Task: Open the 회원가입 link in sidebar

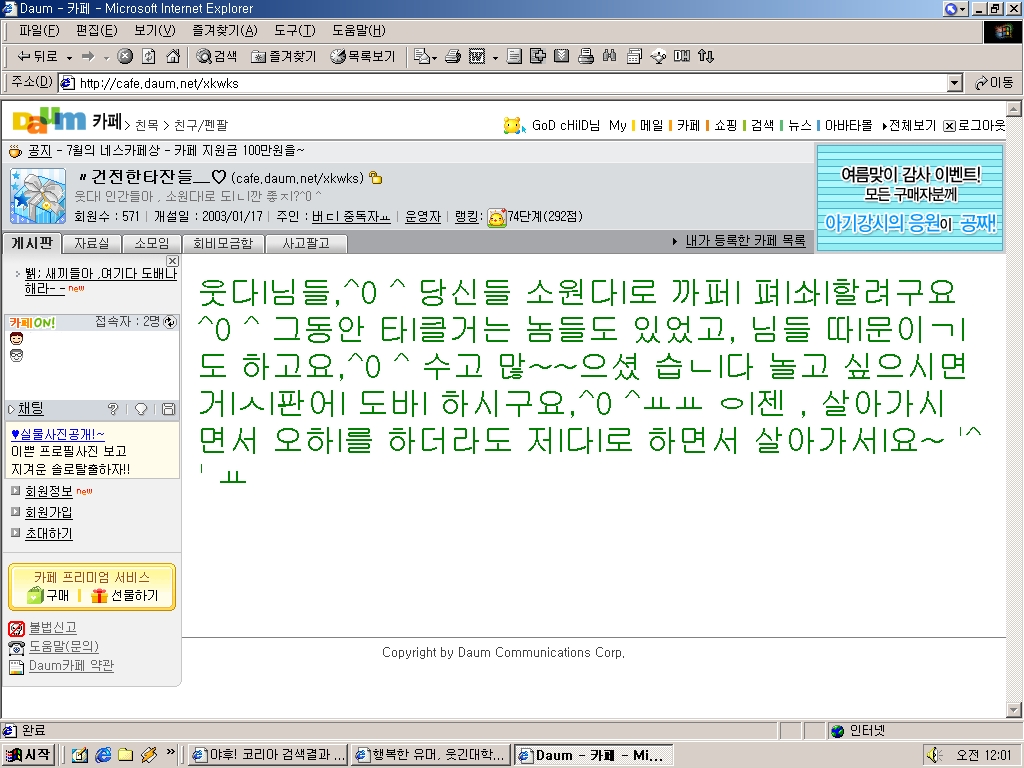Action: click(x=48, y=512)
